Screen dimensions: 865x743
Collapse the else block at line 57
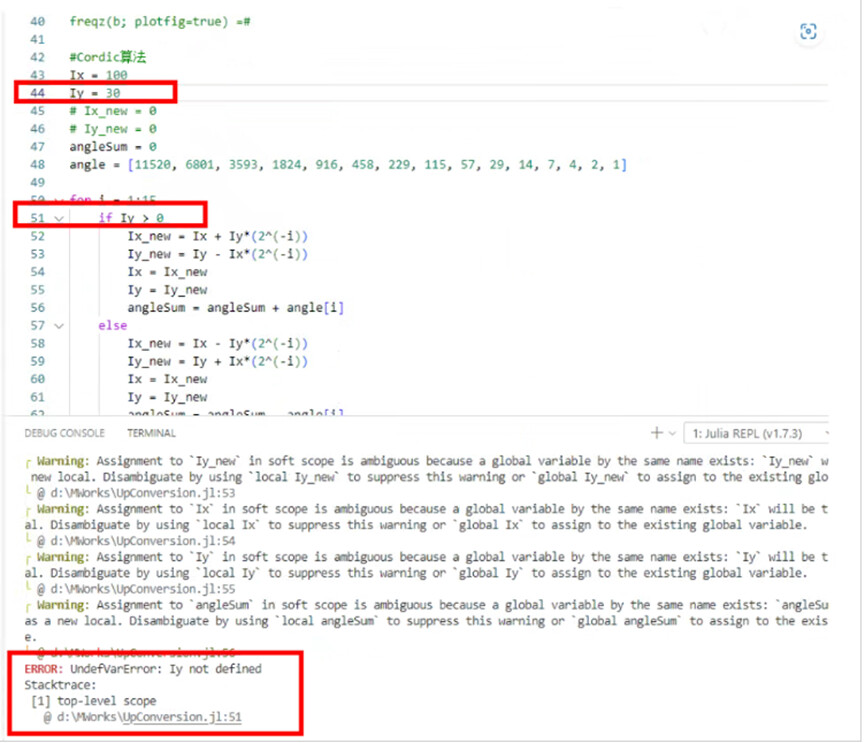tap(59, 326)
